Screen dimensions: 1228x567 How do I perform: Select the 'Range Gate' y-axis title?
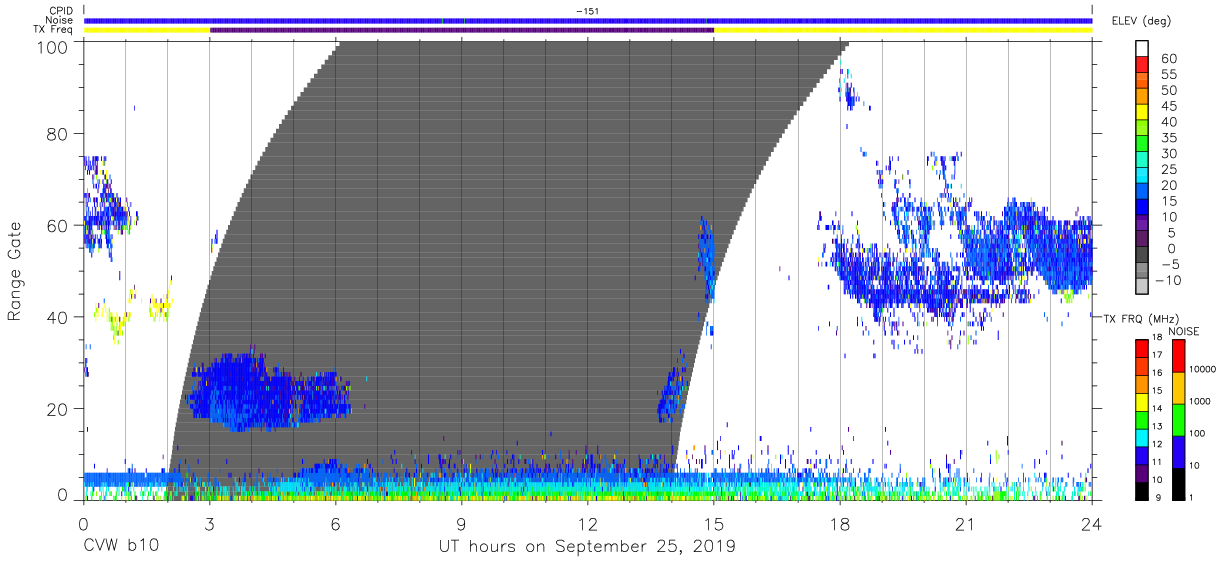[x=15, y=272]
